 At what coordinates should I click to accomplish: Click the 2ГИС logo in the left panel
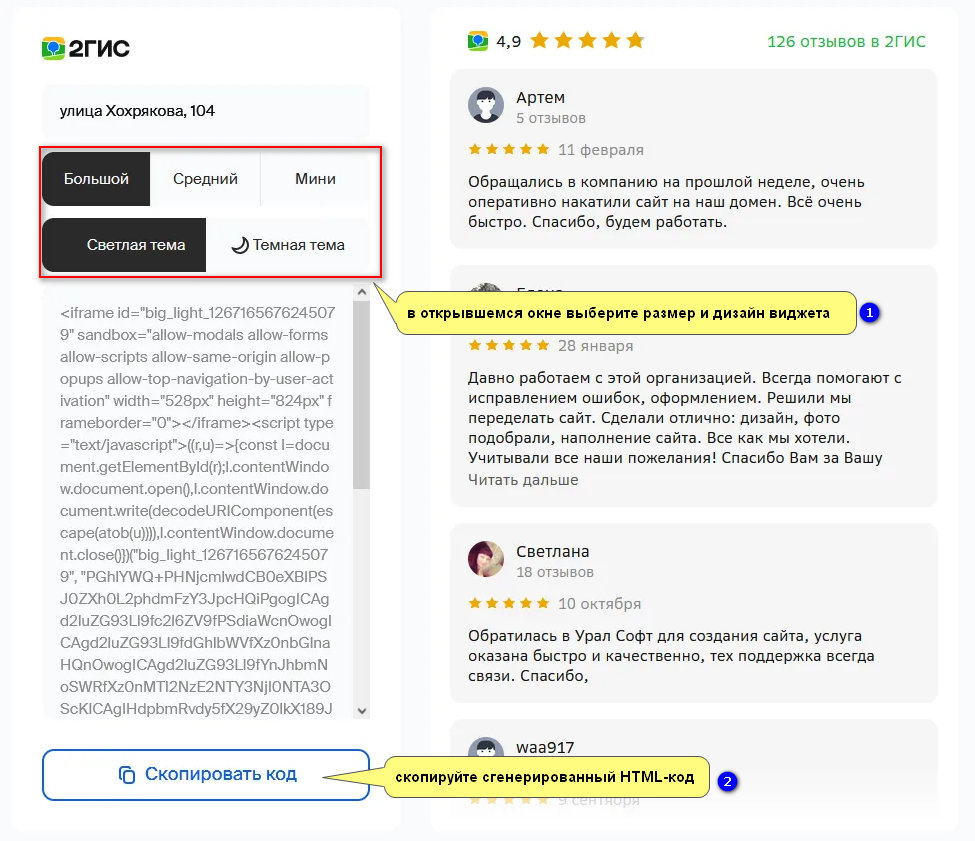pos(86,48)
